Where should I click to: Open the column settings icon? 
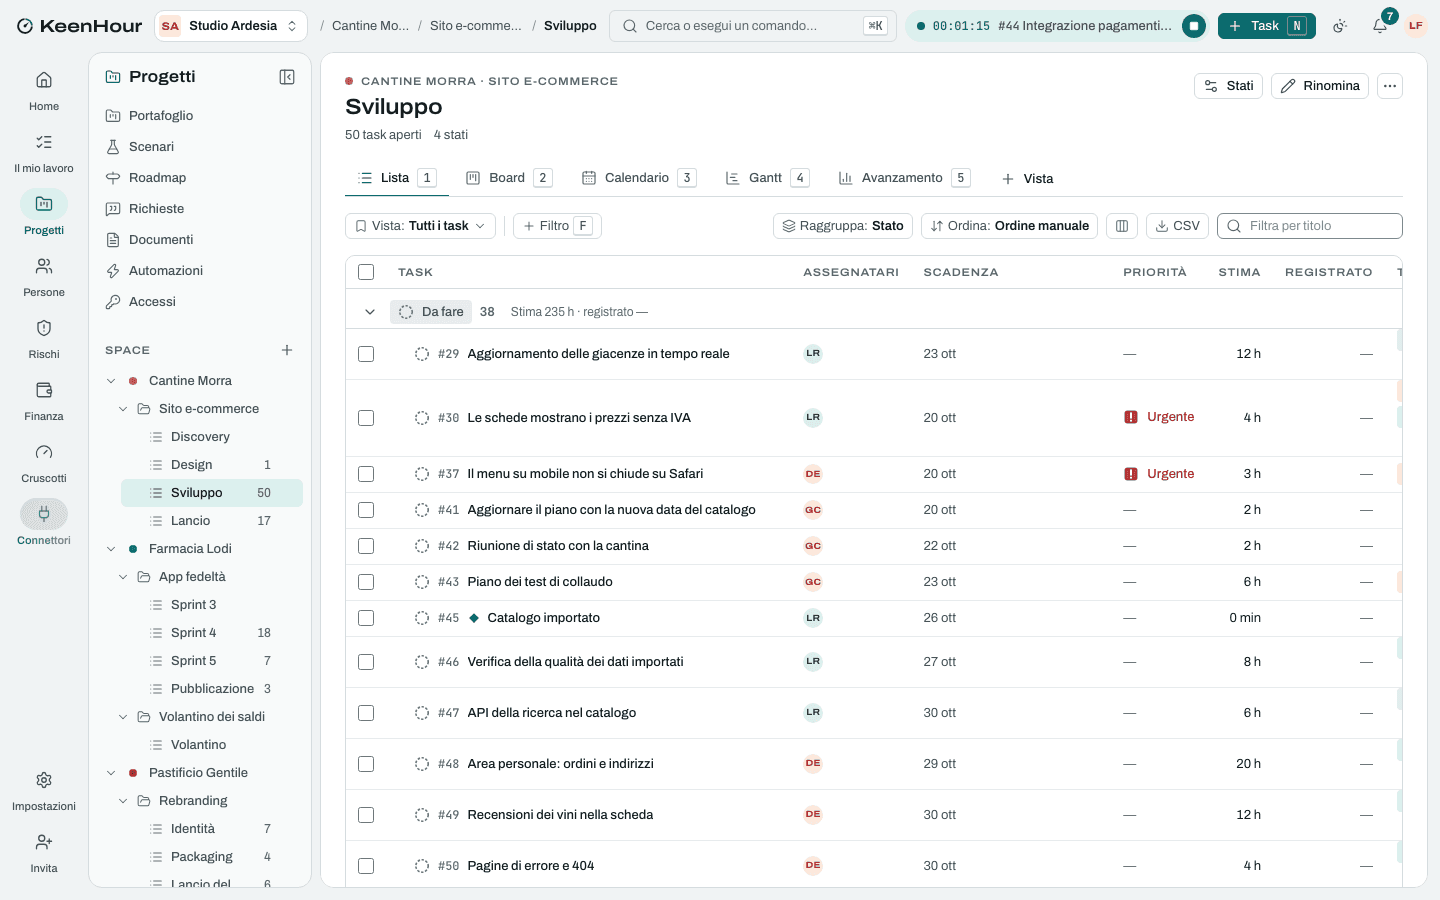[x=1122, y=226]
